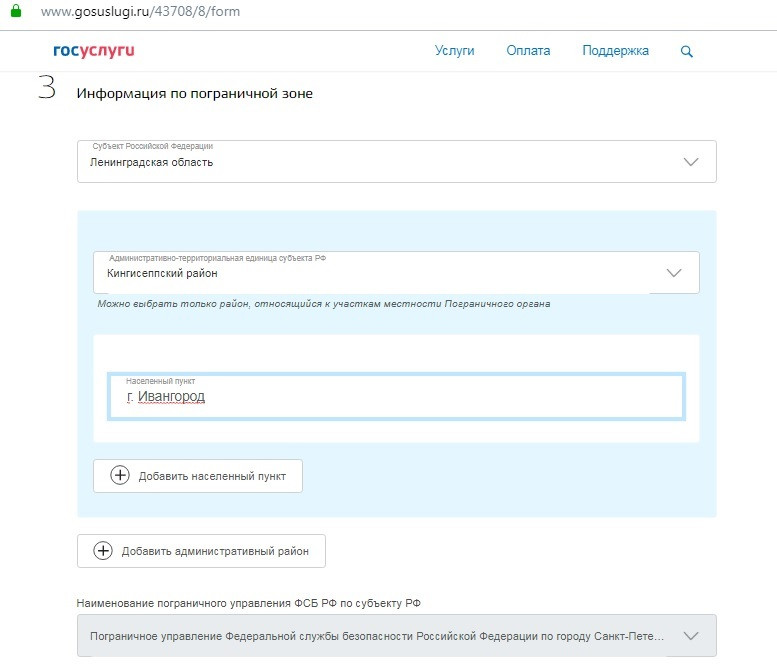This screenshot has height=669, width=777.
Task: Go to Оплата in top navigation
Action: click(528, 51)
